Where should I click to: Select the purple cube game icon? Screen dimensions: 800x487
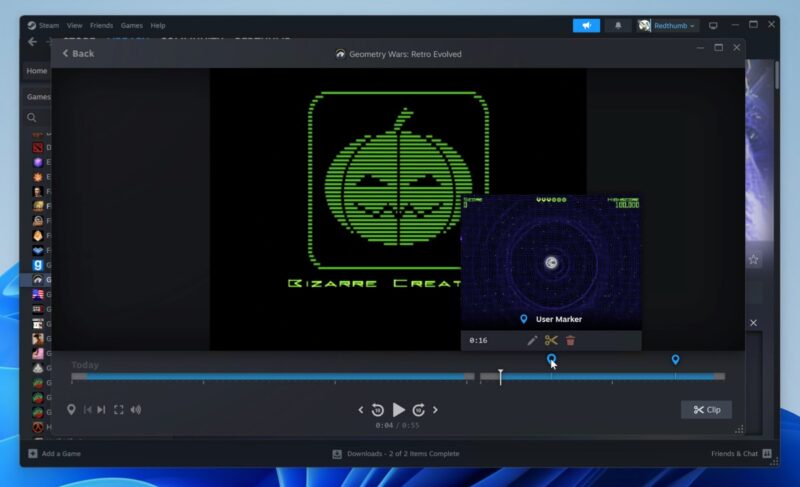[38, 162]
